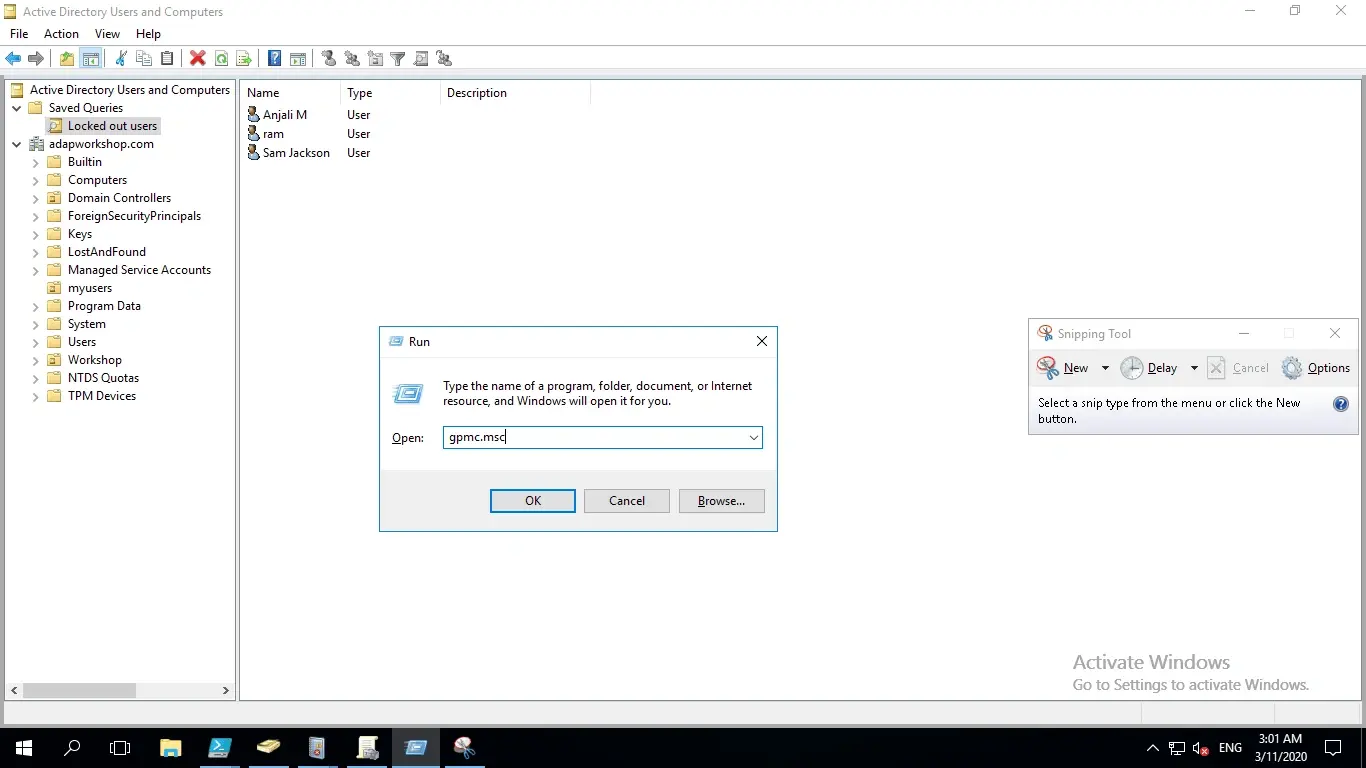The width and height of the screenshot is (1366, 768).
Task: Click the user icon beside Sam Jackson
Action: (x=254, y=153)
